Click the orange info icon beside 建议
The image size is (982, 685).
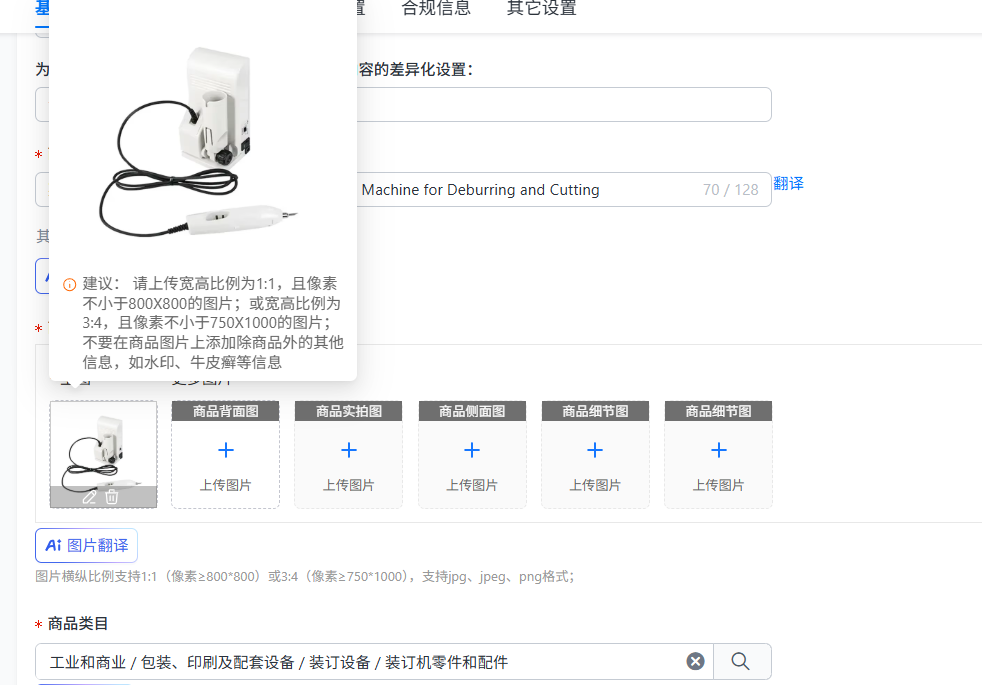(70, 285)
